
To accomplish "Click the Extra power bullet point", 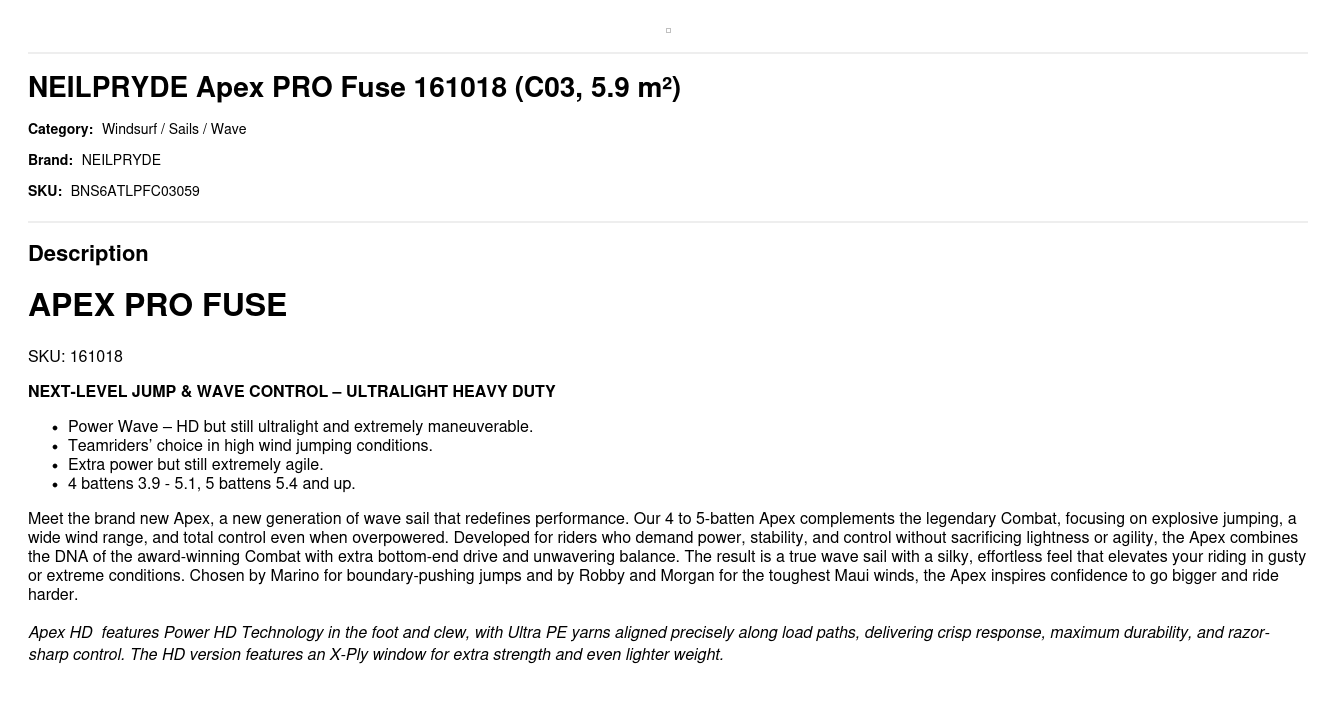I will coord(195,465).
